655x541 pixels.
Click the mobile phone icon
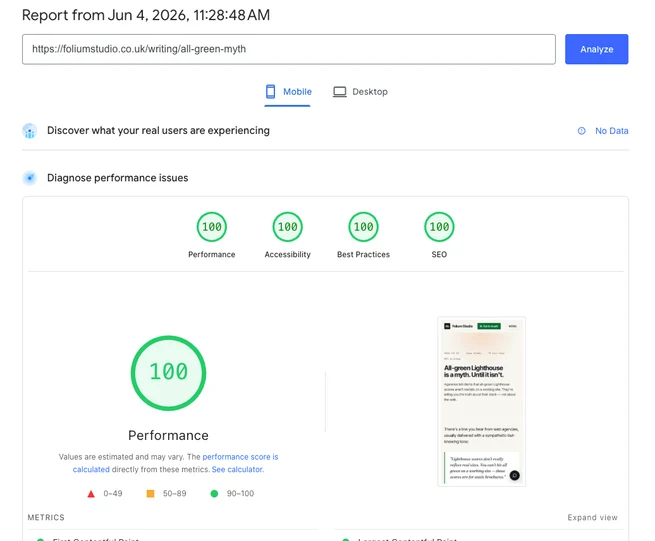[270, 91]
